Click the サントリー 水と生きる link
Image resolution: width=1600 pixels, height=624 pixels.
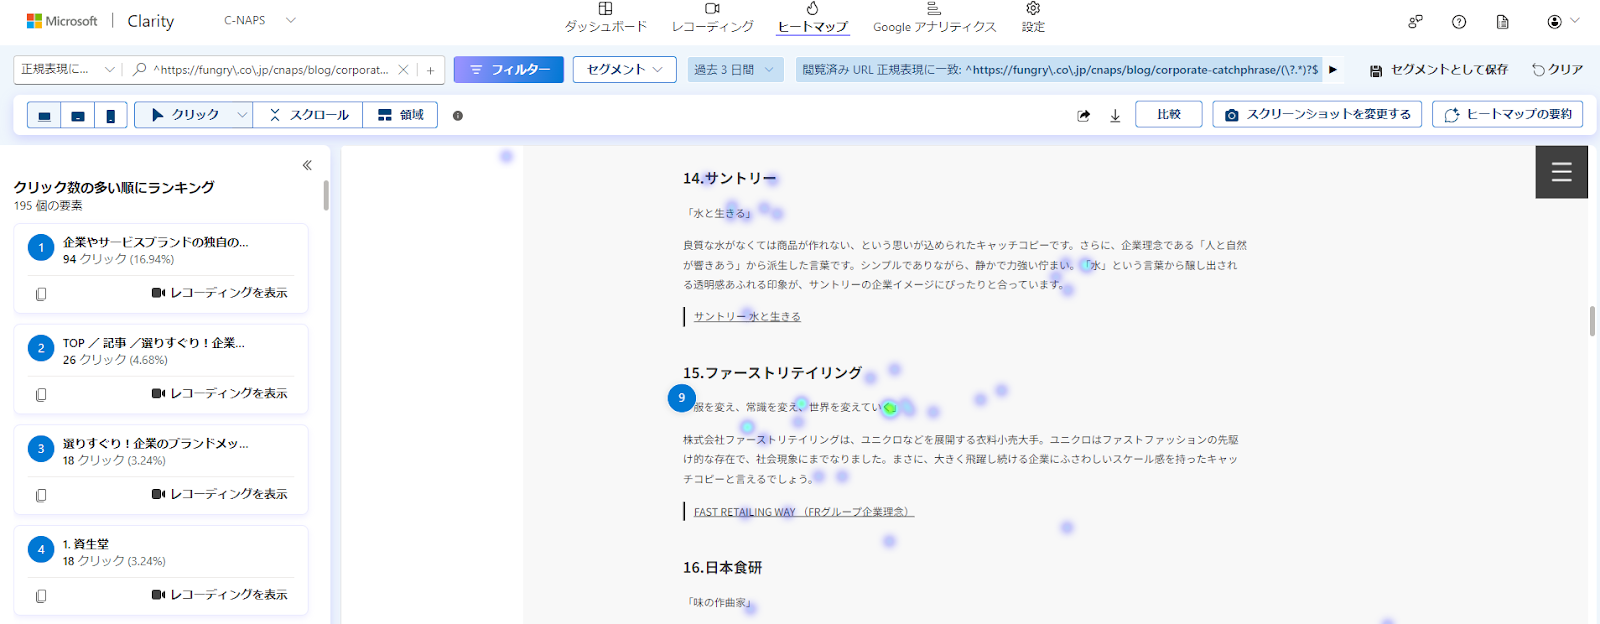(747, 317)
